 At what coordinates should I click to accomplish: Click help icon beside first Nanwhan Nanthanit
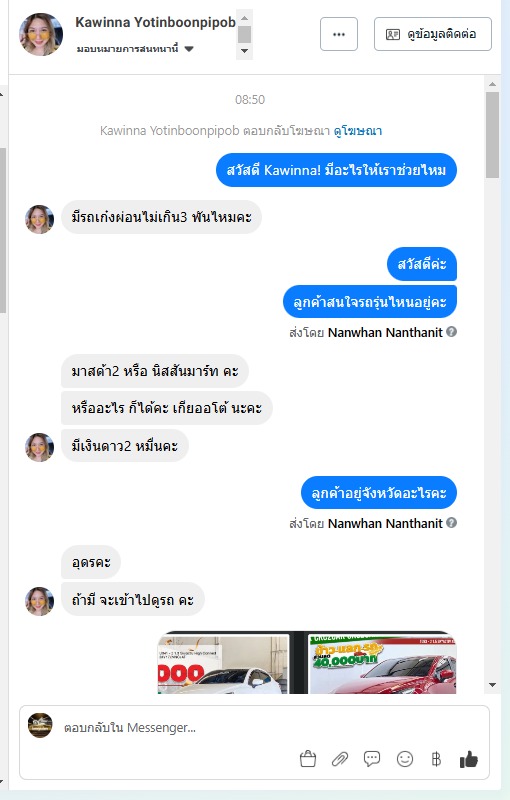pyautogui.click(x=451, y=332)
